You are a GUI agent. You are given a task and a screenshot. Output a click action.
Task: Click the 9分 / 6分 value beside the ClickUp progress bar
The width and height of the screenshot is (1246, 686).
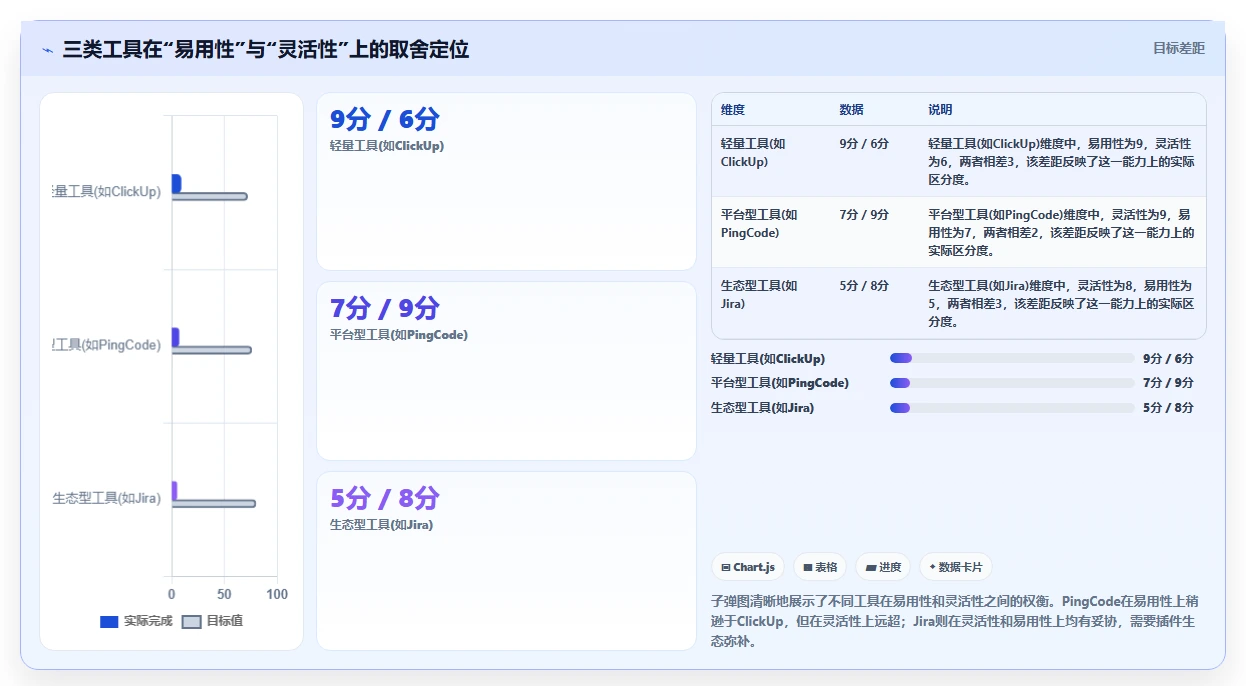pyautogui.click(x=1168, y=358)
